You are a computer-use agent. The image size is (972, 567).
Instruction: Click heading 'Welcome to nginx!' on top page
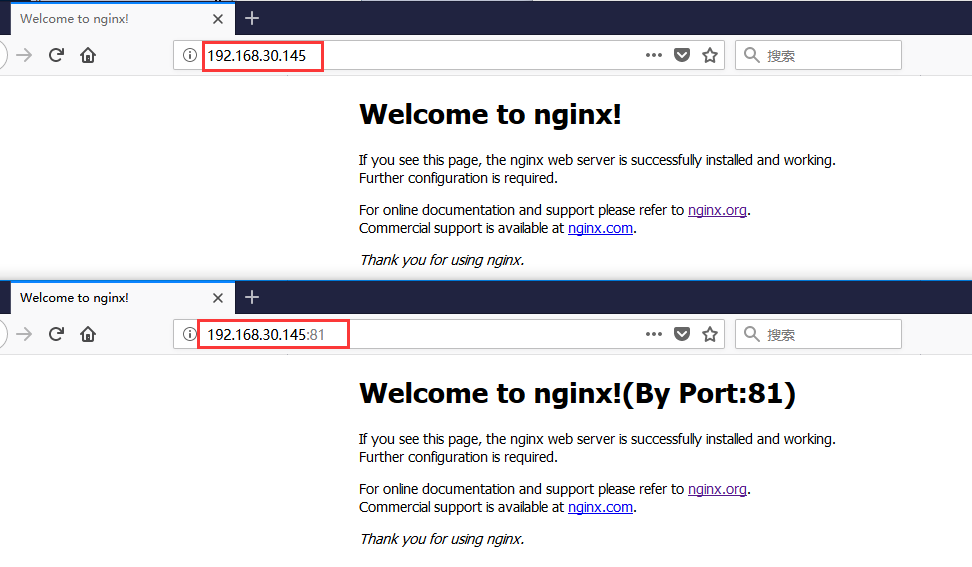pyautogui.click(x=490, y=115)
